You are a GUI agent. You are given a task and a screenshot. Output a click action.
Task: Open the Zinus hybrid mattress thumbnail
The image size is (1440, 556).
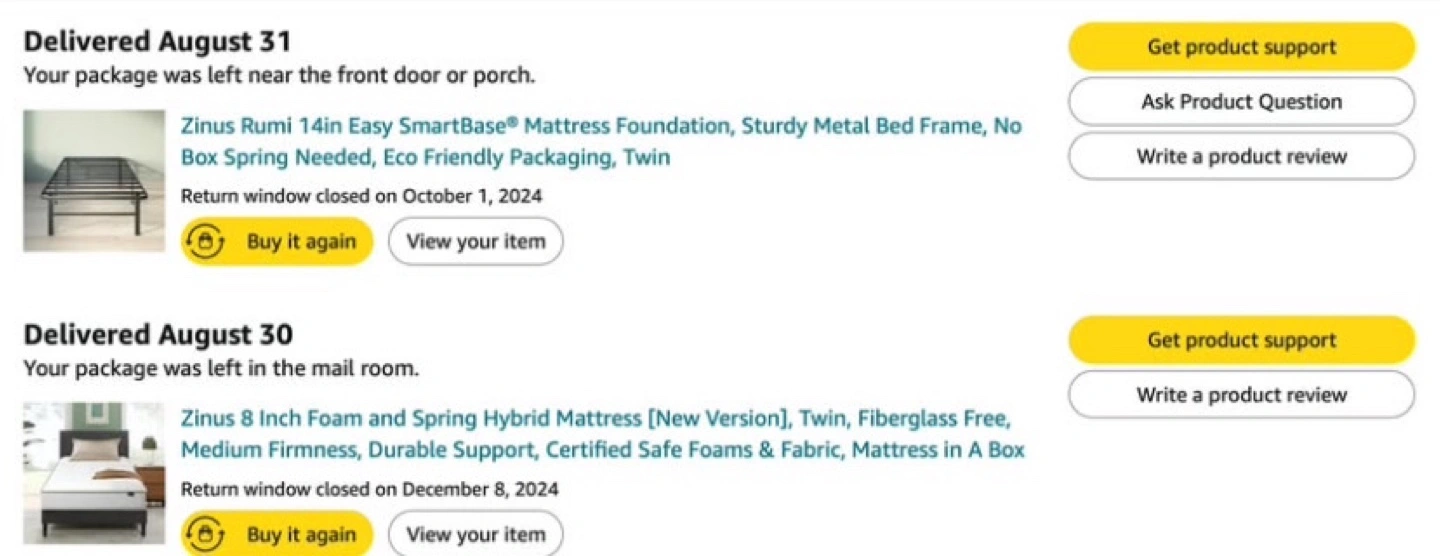[94, 473]
